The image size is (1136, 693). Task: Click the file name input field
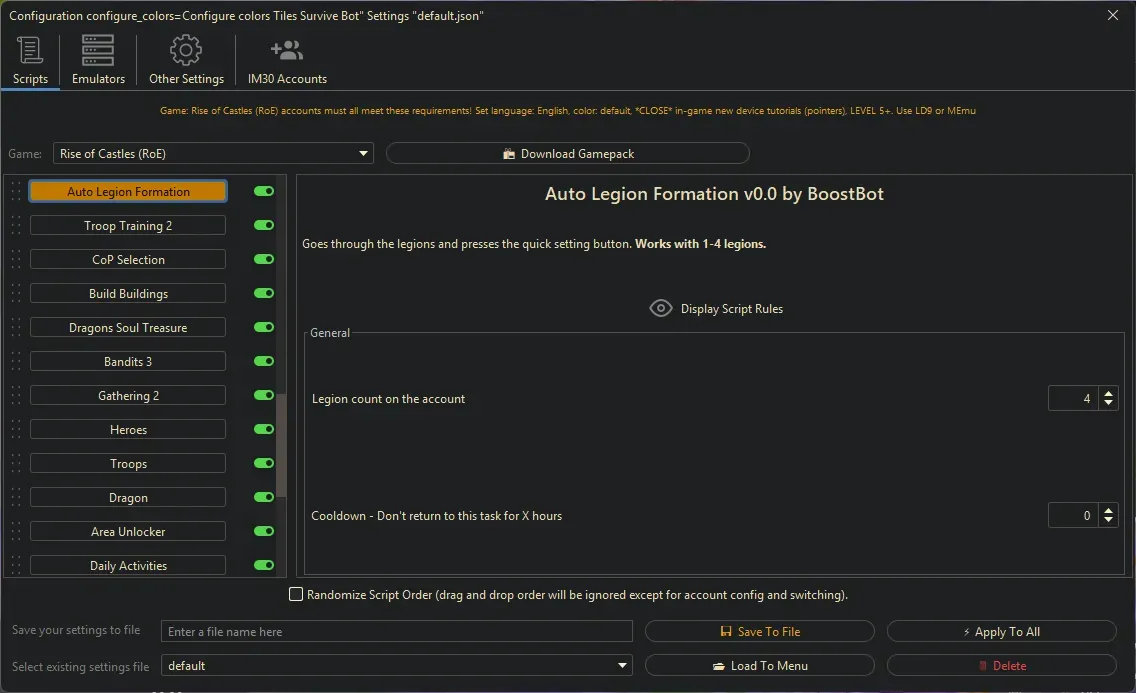point(396,631)
